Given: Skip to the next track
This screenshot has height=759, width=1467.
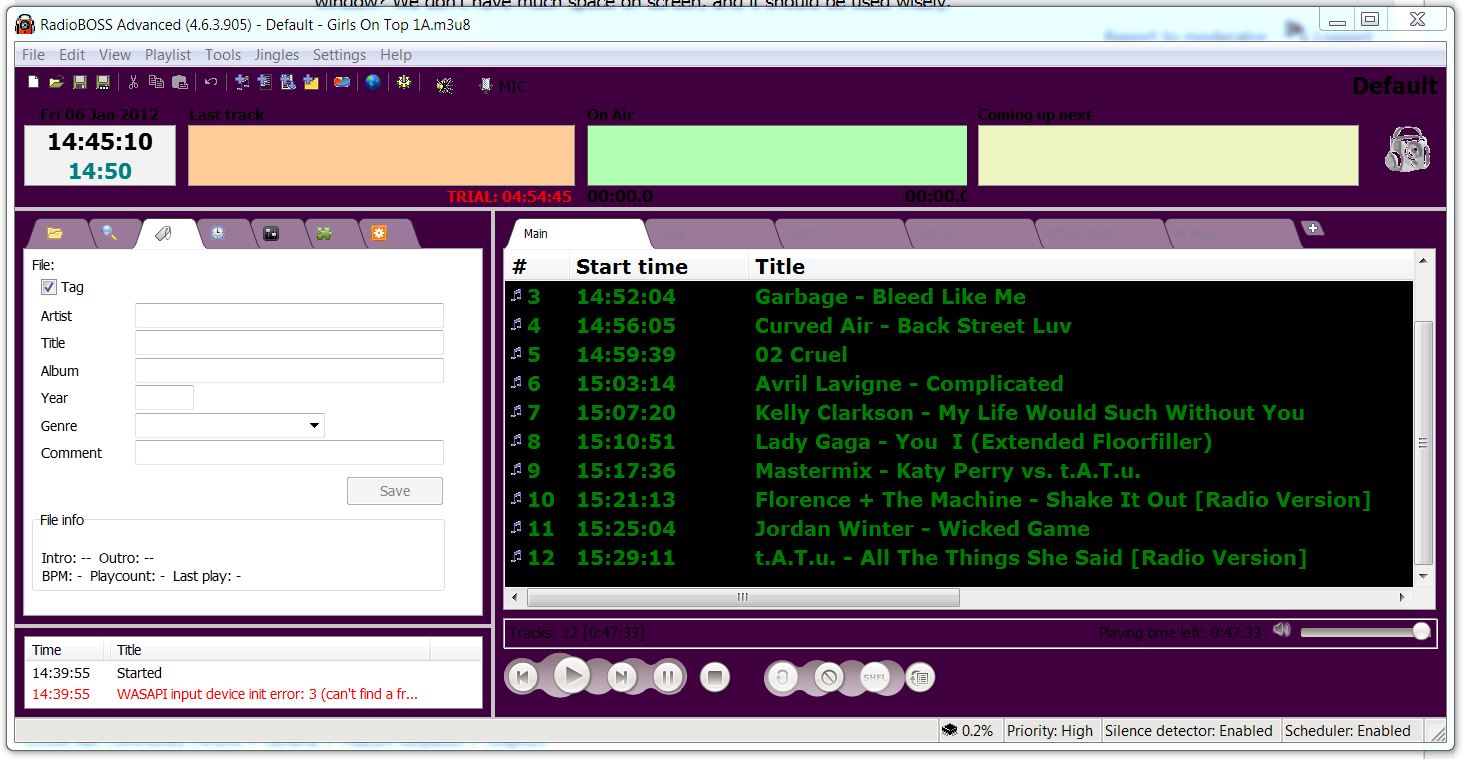Looking at the screenshot, I should tap(622, 678).
